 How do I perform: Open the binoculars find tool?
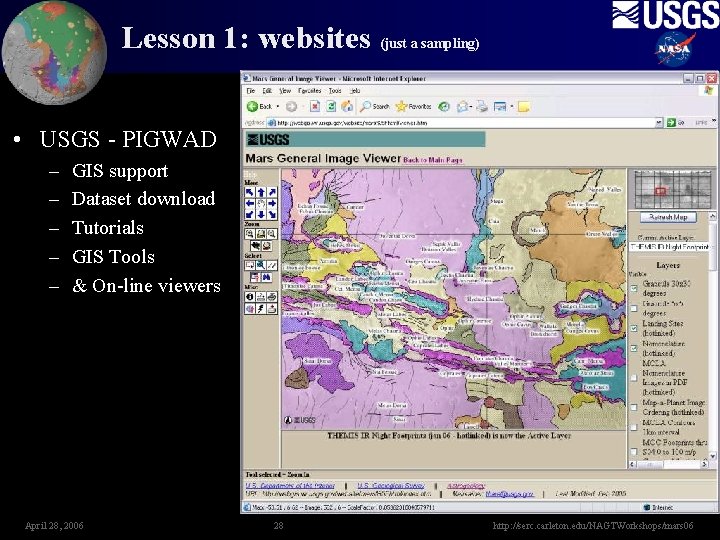tap(266, 277)
